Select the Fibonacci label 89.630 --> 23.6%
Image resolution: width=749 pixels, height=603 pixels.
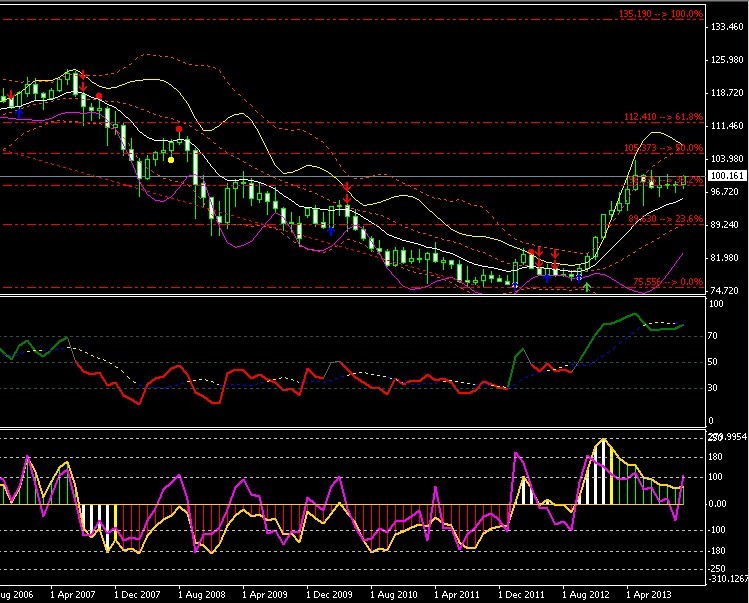click(665, 219)
